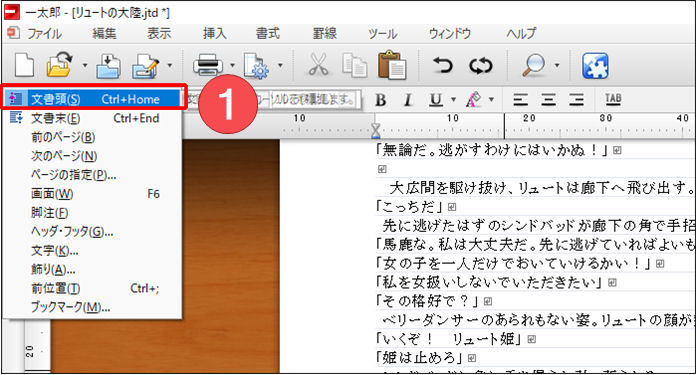Open the 書式 menu
This screenshot has height=375, width=697.
(x=268, y=34)
